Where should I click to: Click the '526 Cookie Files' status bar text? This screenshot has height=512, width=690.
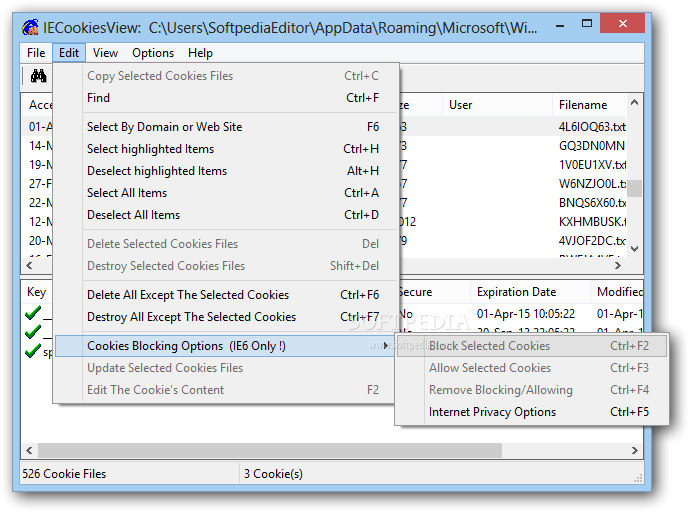coord(64,474)
